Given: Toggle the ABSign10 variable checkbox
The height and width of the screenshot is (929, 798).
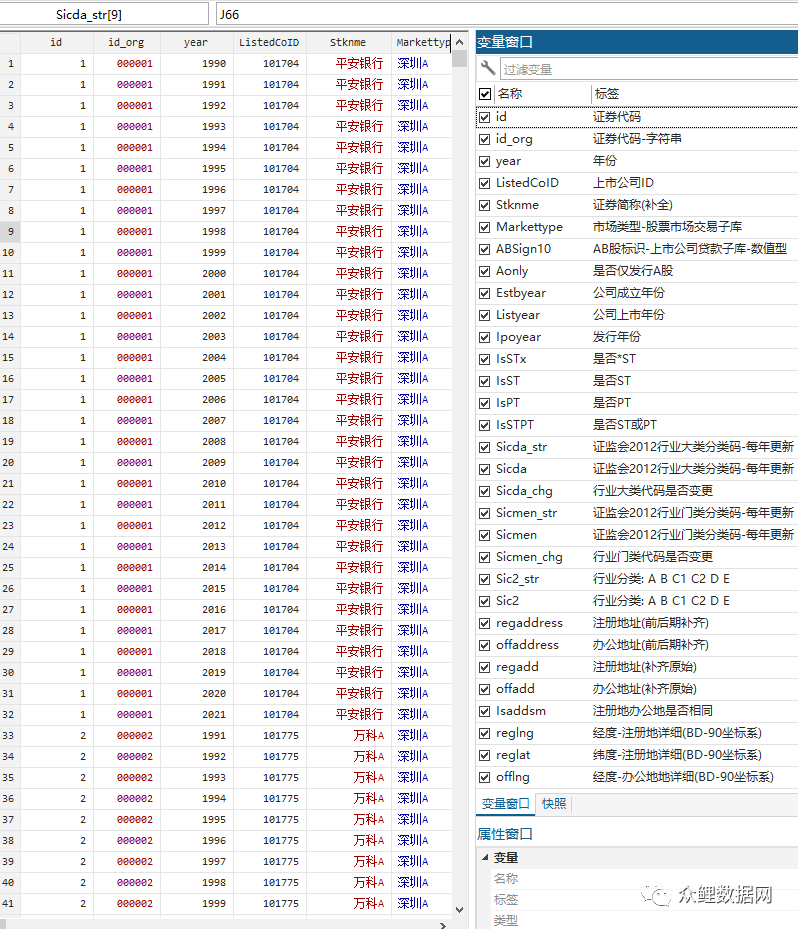Looking at the screenshot, I should click(485, 249).
